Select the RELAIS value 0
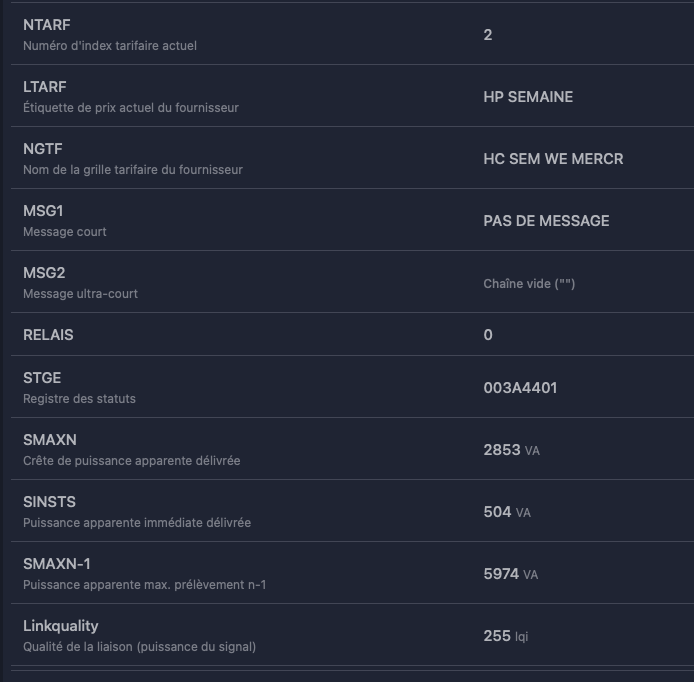The width and height of the screenshot is (694, 682). 488,335
